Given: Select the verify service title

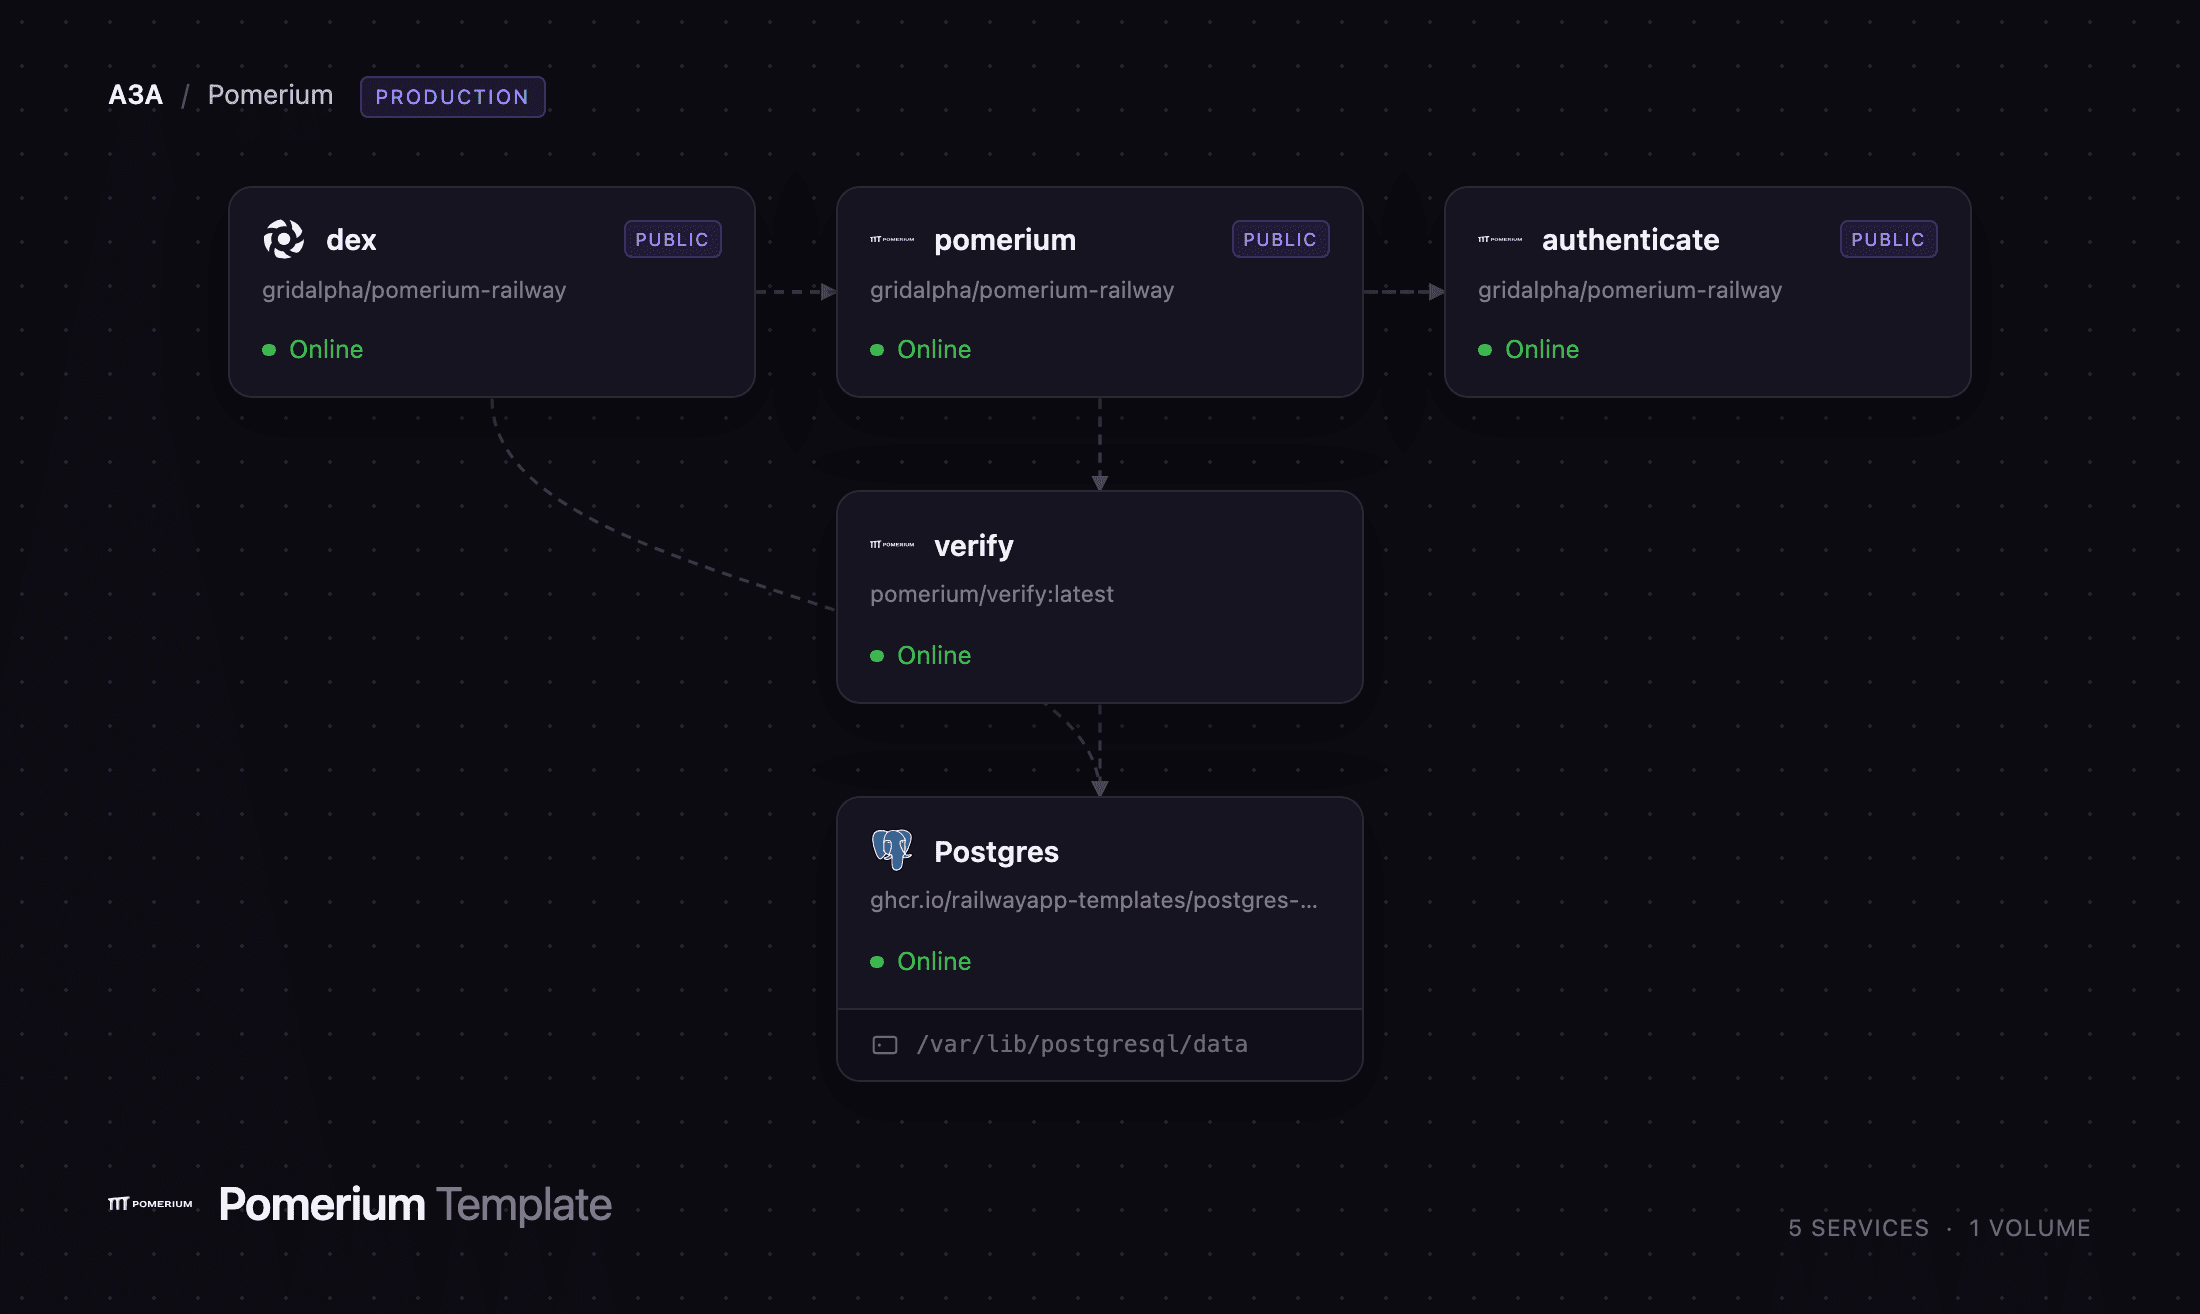Looking at the screenshot, I should pos(973,546).
